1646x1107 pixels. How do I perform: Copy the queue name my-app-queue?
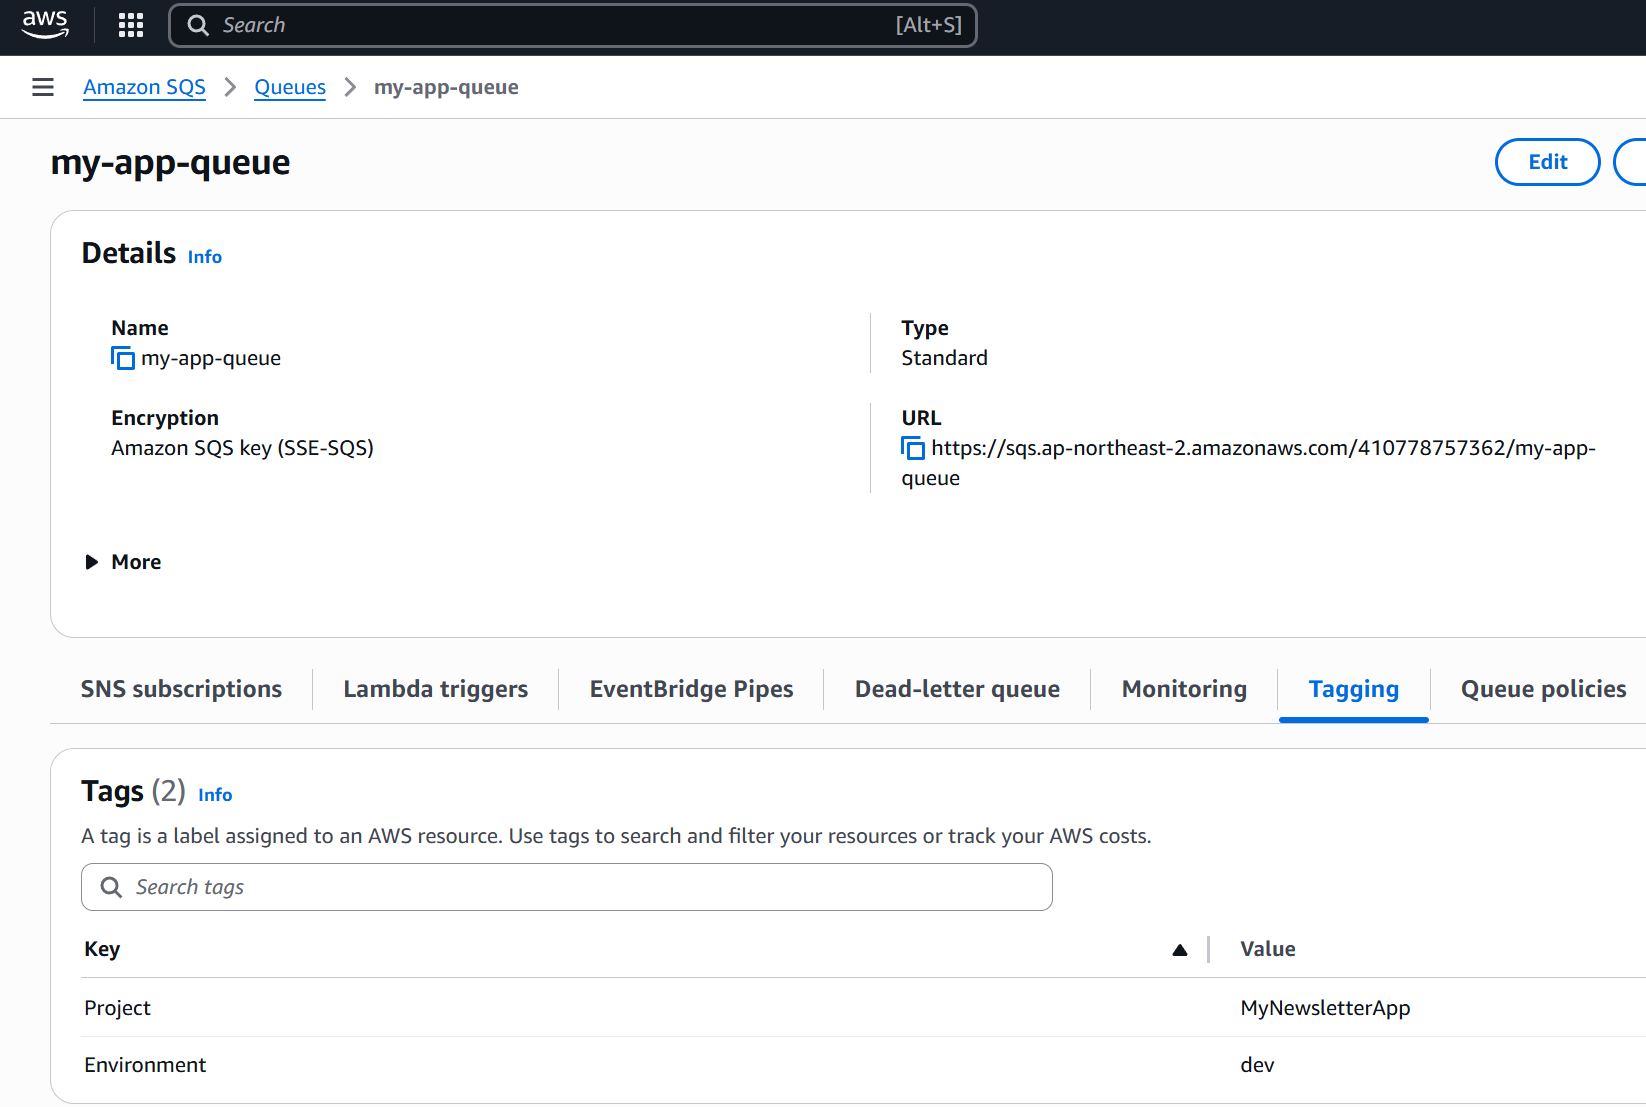click(x=122, y=358)
